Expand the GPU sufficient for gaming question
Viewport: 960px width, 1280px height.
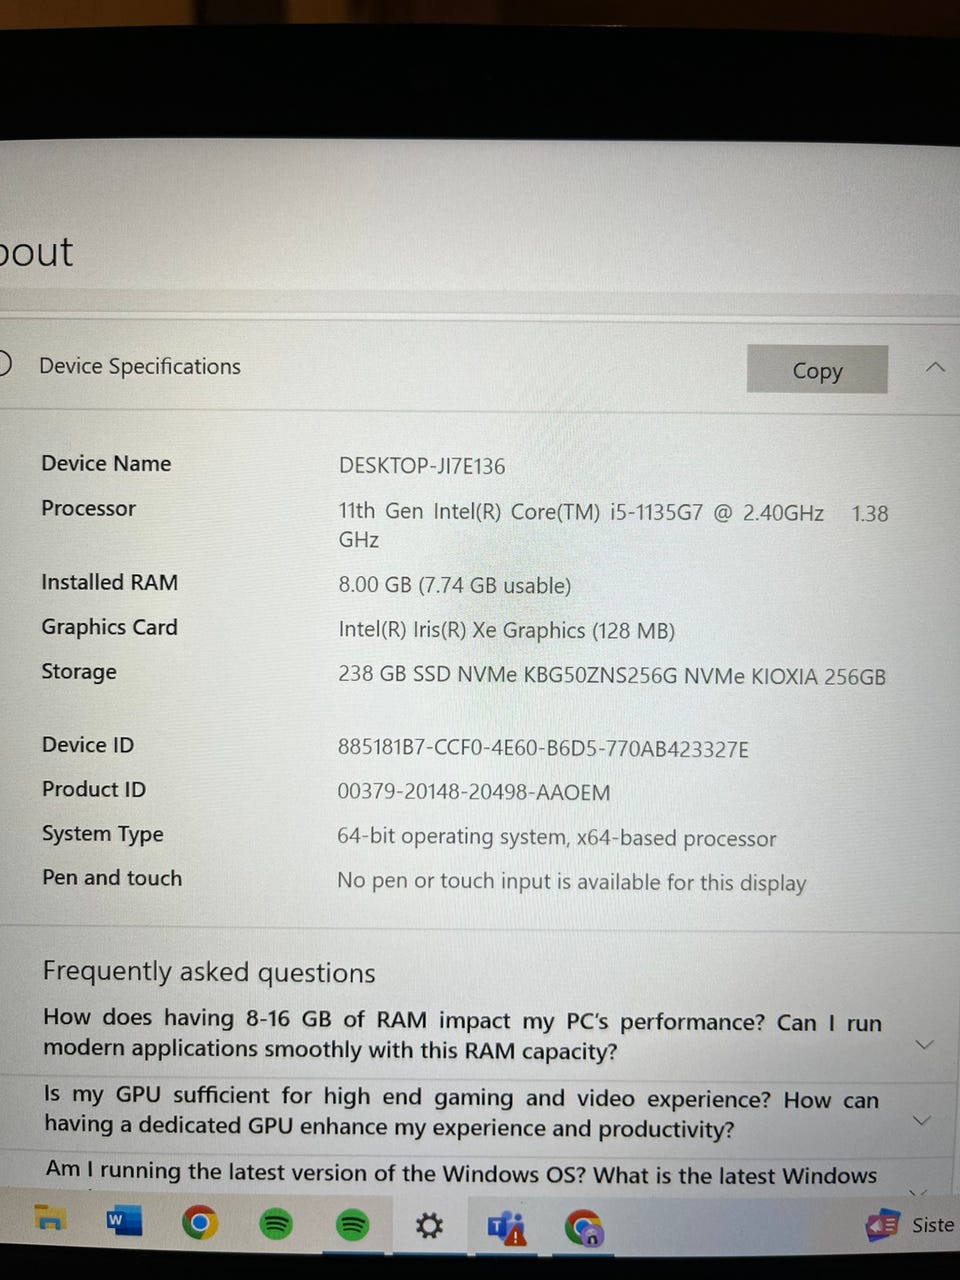(x=923, y=1120)
